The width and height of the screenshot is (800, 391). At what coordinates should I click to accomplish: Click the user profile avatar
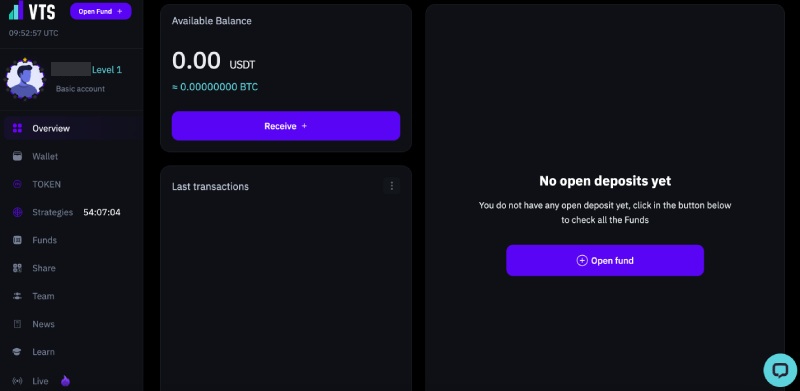click(25, 79)
